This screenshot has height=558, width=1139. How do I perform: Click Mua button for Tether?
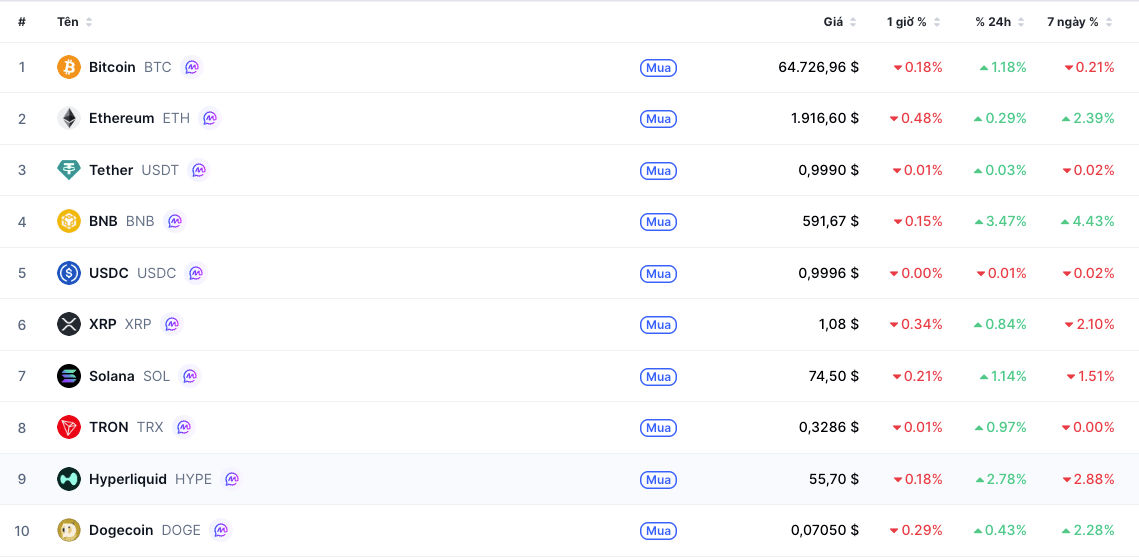click(x=658, y=171)
